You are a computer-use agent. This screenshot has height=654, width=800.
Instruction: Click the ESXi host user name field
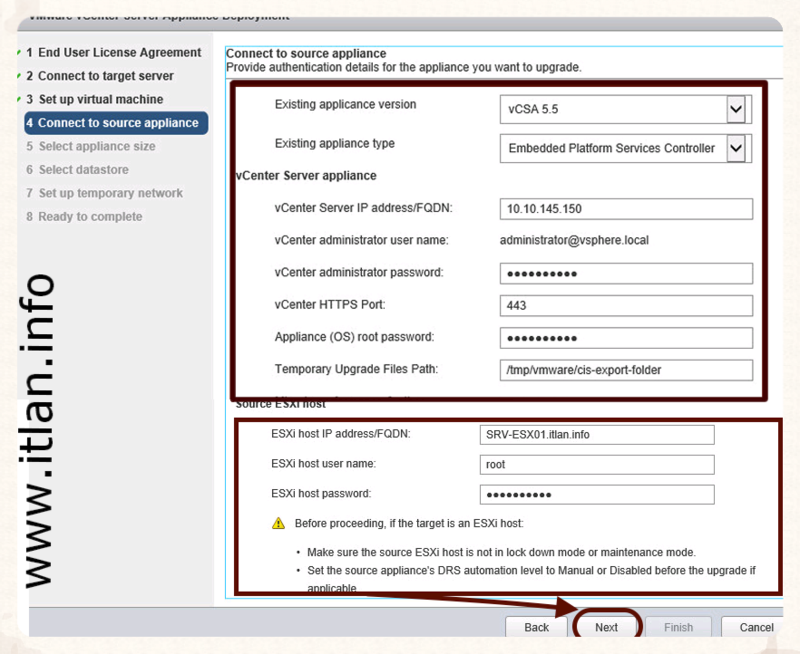tap(597, 464)
